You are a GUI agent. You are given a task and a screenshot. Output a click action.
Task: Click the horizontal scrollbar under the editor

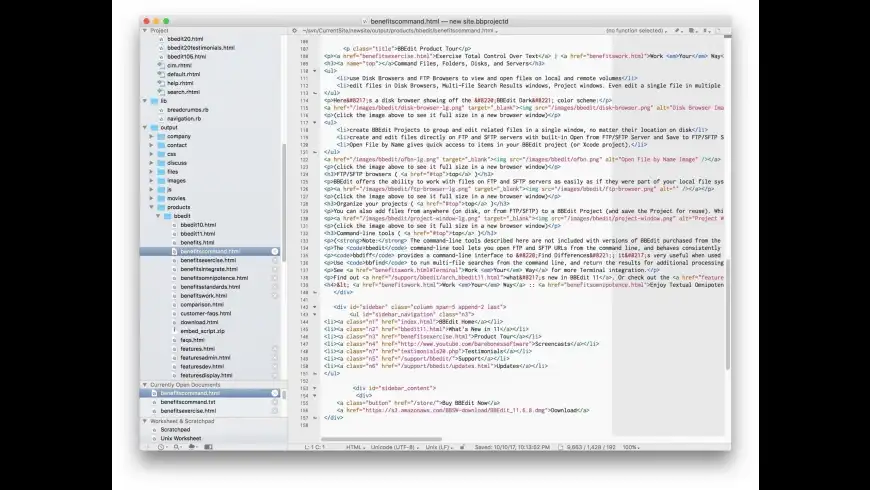click(x=381, y=439)
